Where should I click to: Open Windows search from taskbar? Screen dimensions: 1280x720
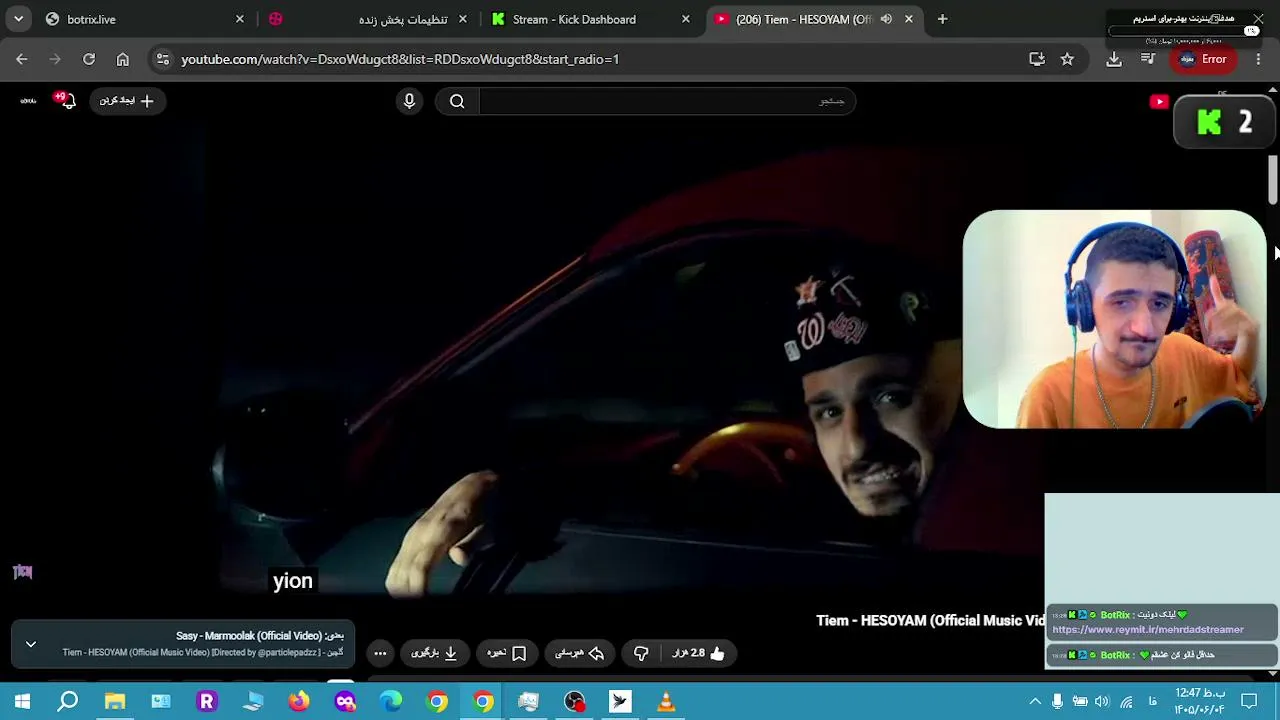coord(68,701)
